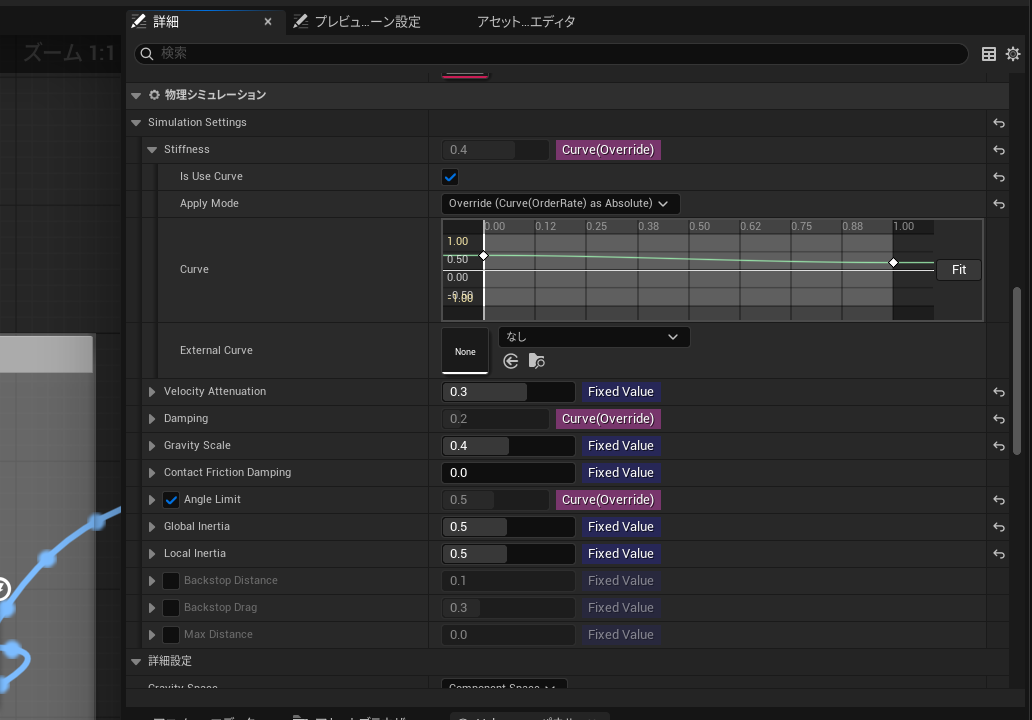Focus the details search field

pyautogui.click(x=551, y=54)
